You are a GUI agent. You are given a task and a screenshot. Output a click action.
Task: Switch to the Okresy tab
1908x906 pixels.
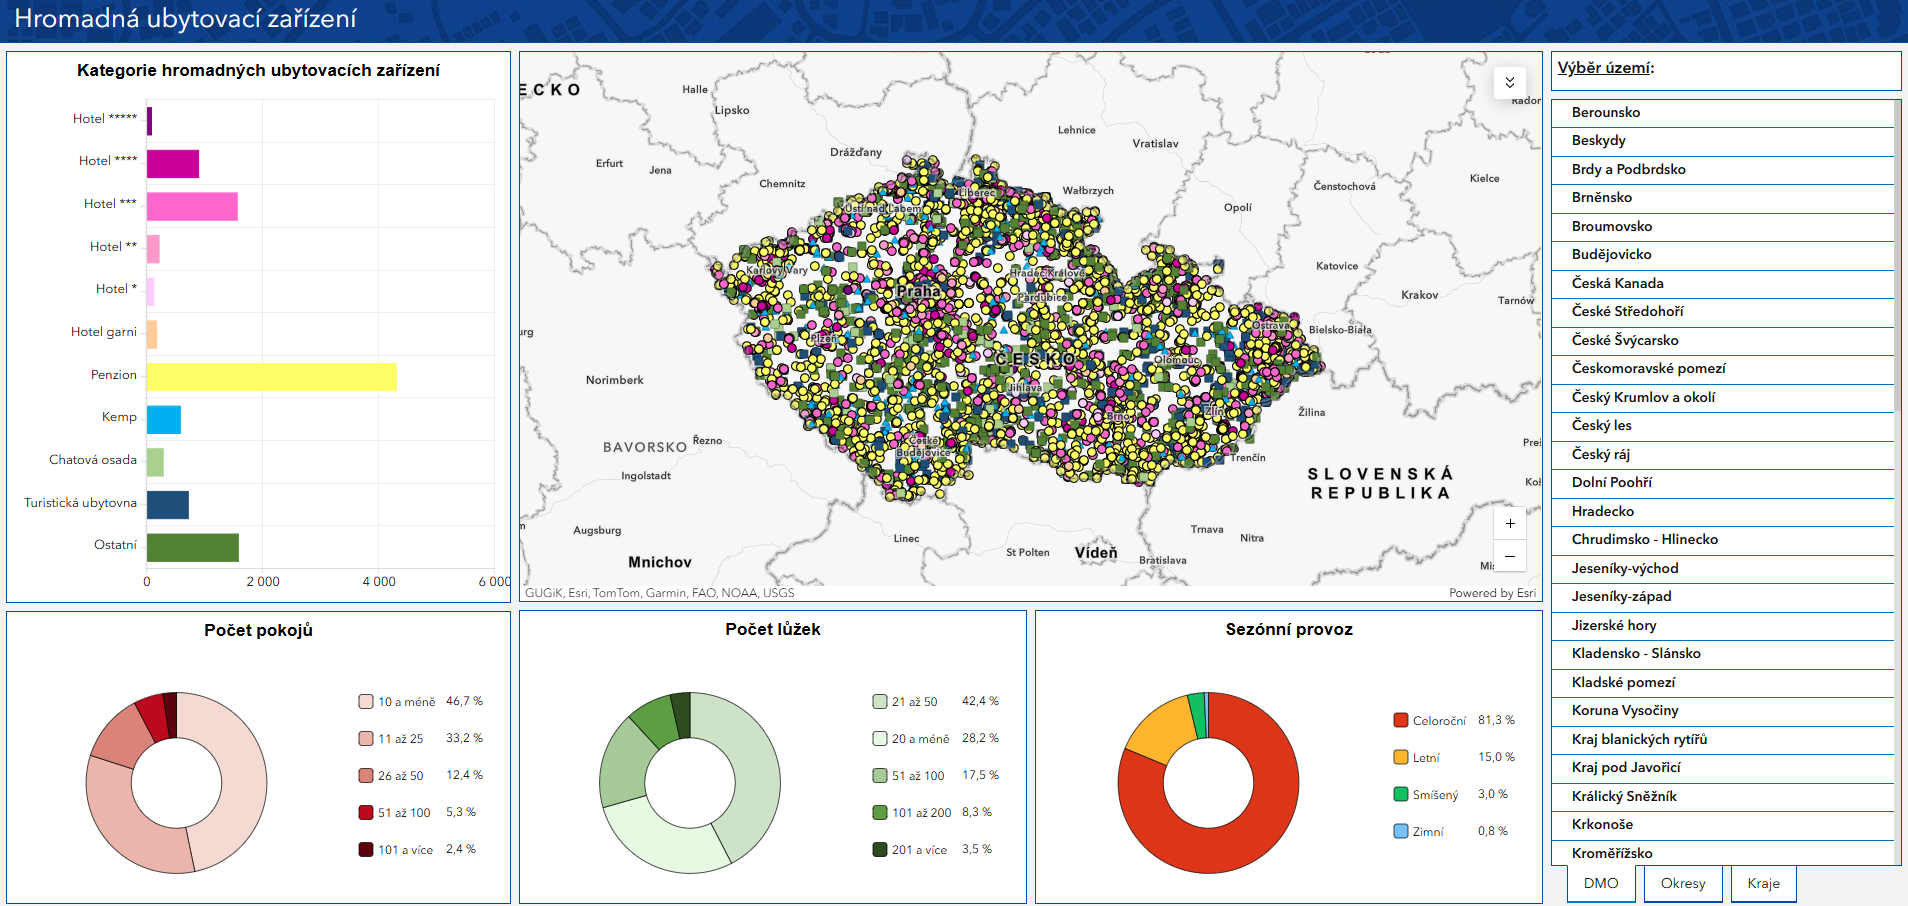(1683, 883)
